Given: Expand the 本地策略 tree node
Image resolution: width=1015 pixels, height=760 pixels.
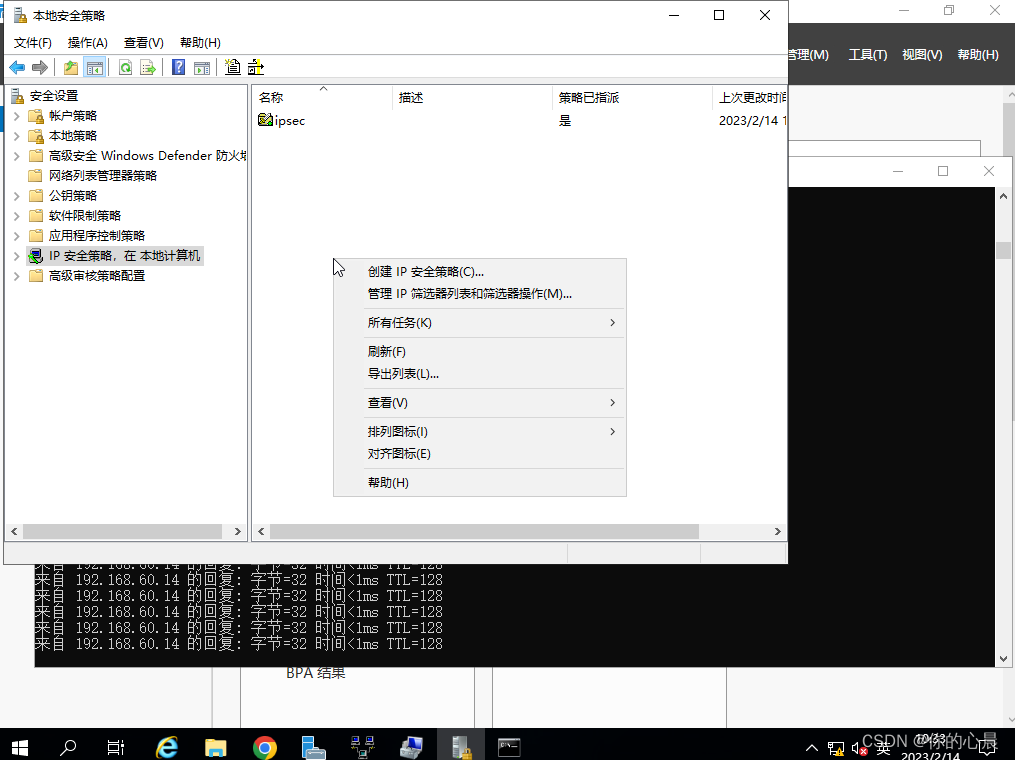Looking at the screenshot, I should 16,136.
